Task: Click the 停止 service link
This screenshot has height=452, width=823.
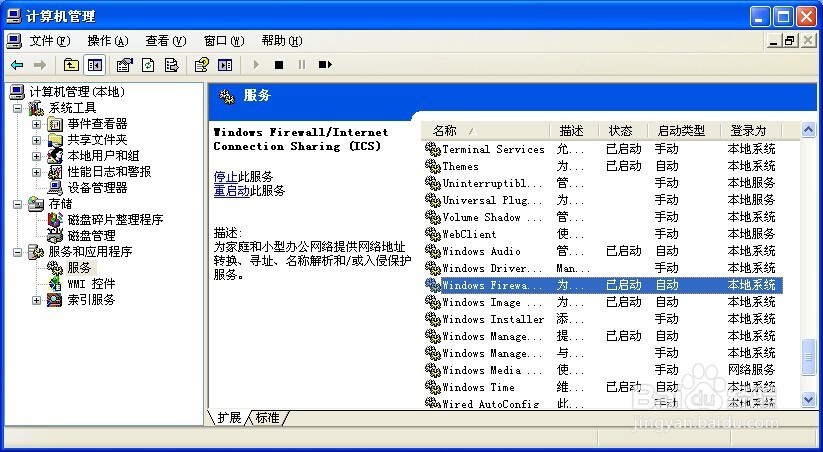Action: pos(226,176)
